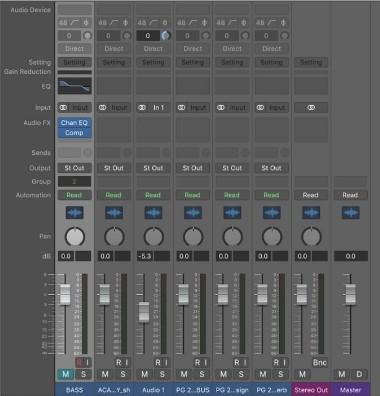This screenshot has height=396, width=380.
Task: Open the Comp plug-in on BASS
Action: (x=74, y=133)
